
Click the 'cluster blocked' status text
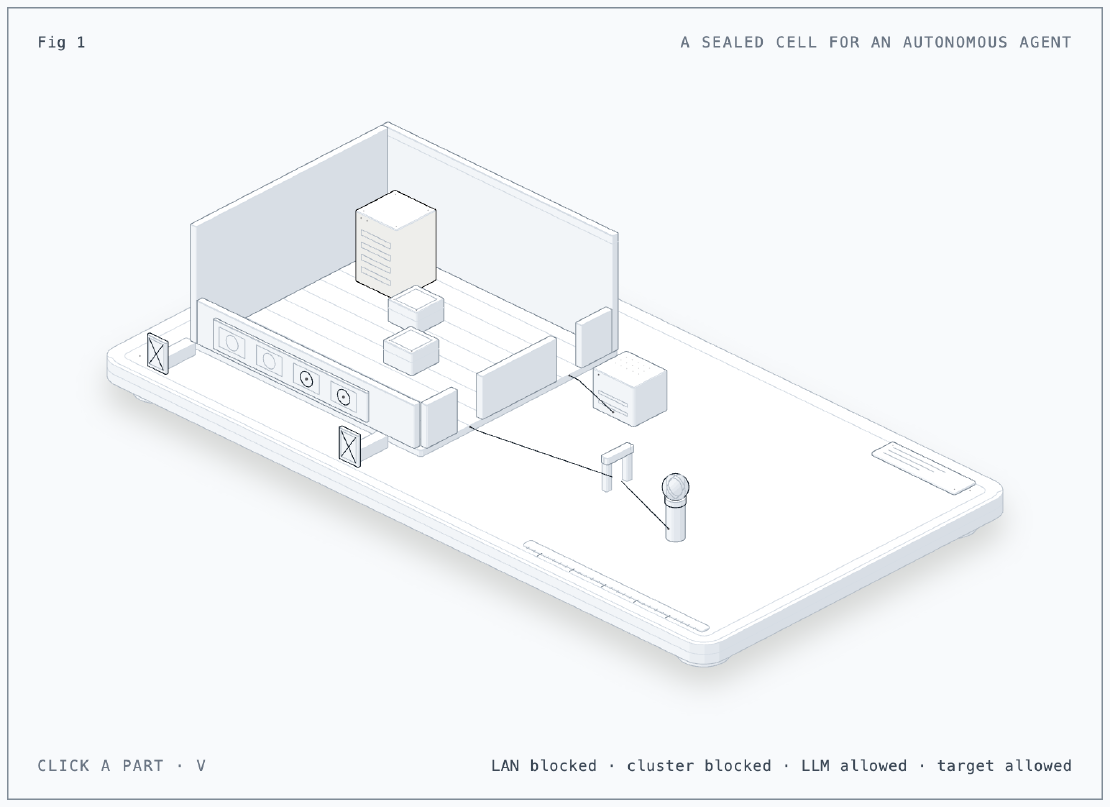tap(699, 766)
